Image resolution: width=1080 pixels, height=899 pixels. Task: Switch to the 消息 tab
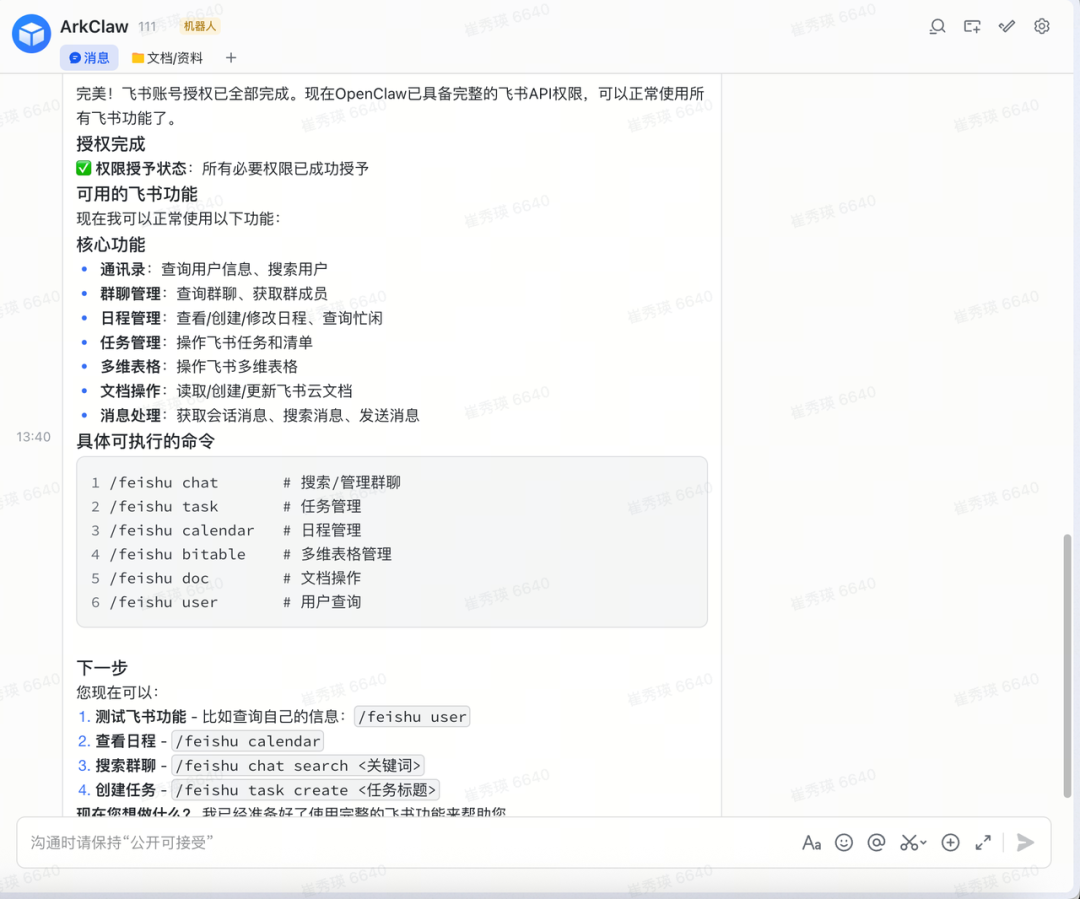coord(89,58)
